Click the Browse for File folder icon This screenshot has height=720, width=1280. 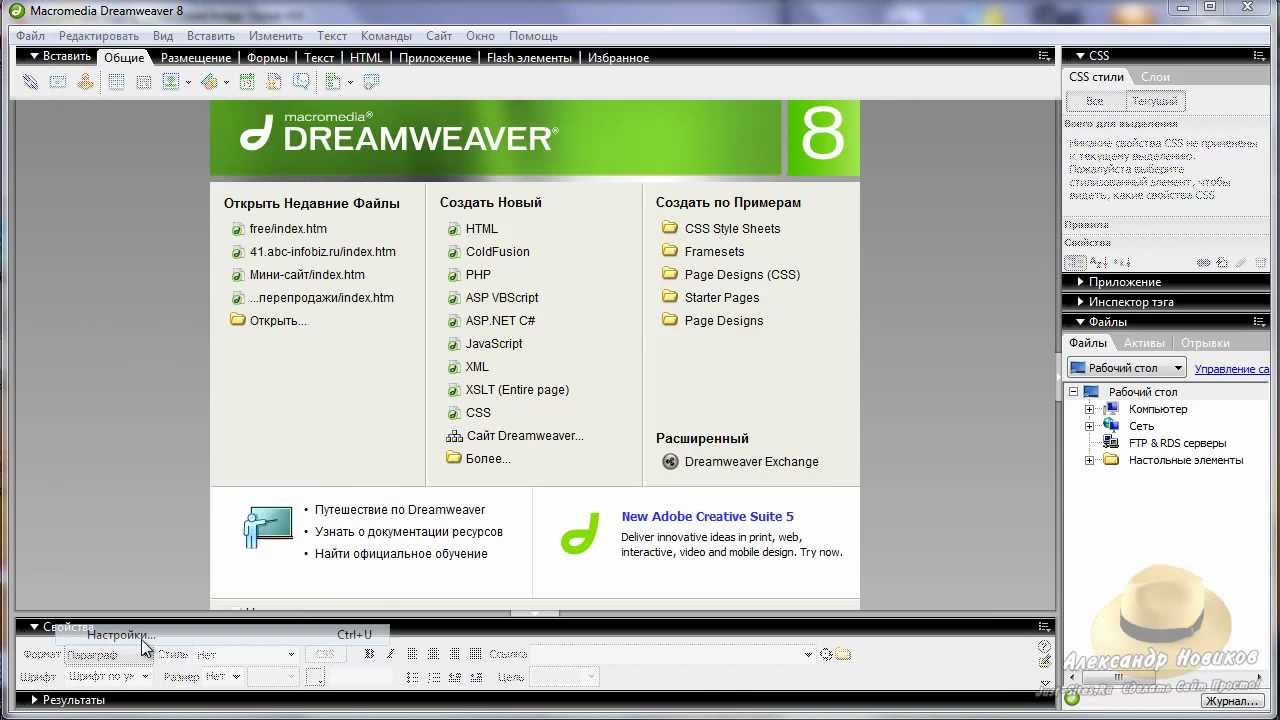[843, 654]
